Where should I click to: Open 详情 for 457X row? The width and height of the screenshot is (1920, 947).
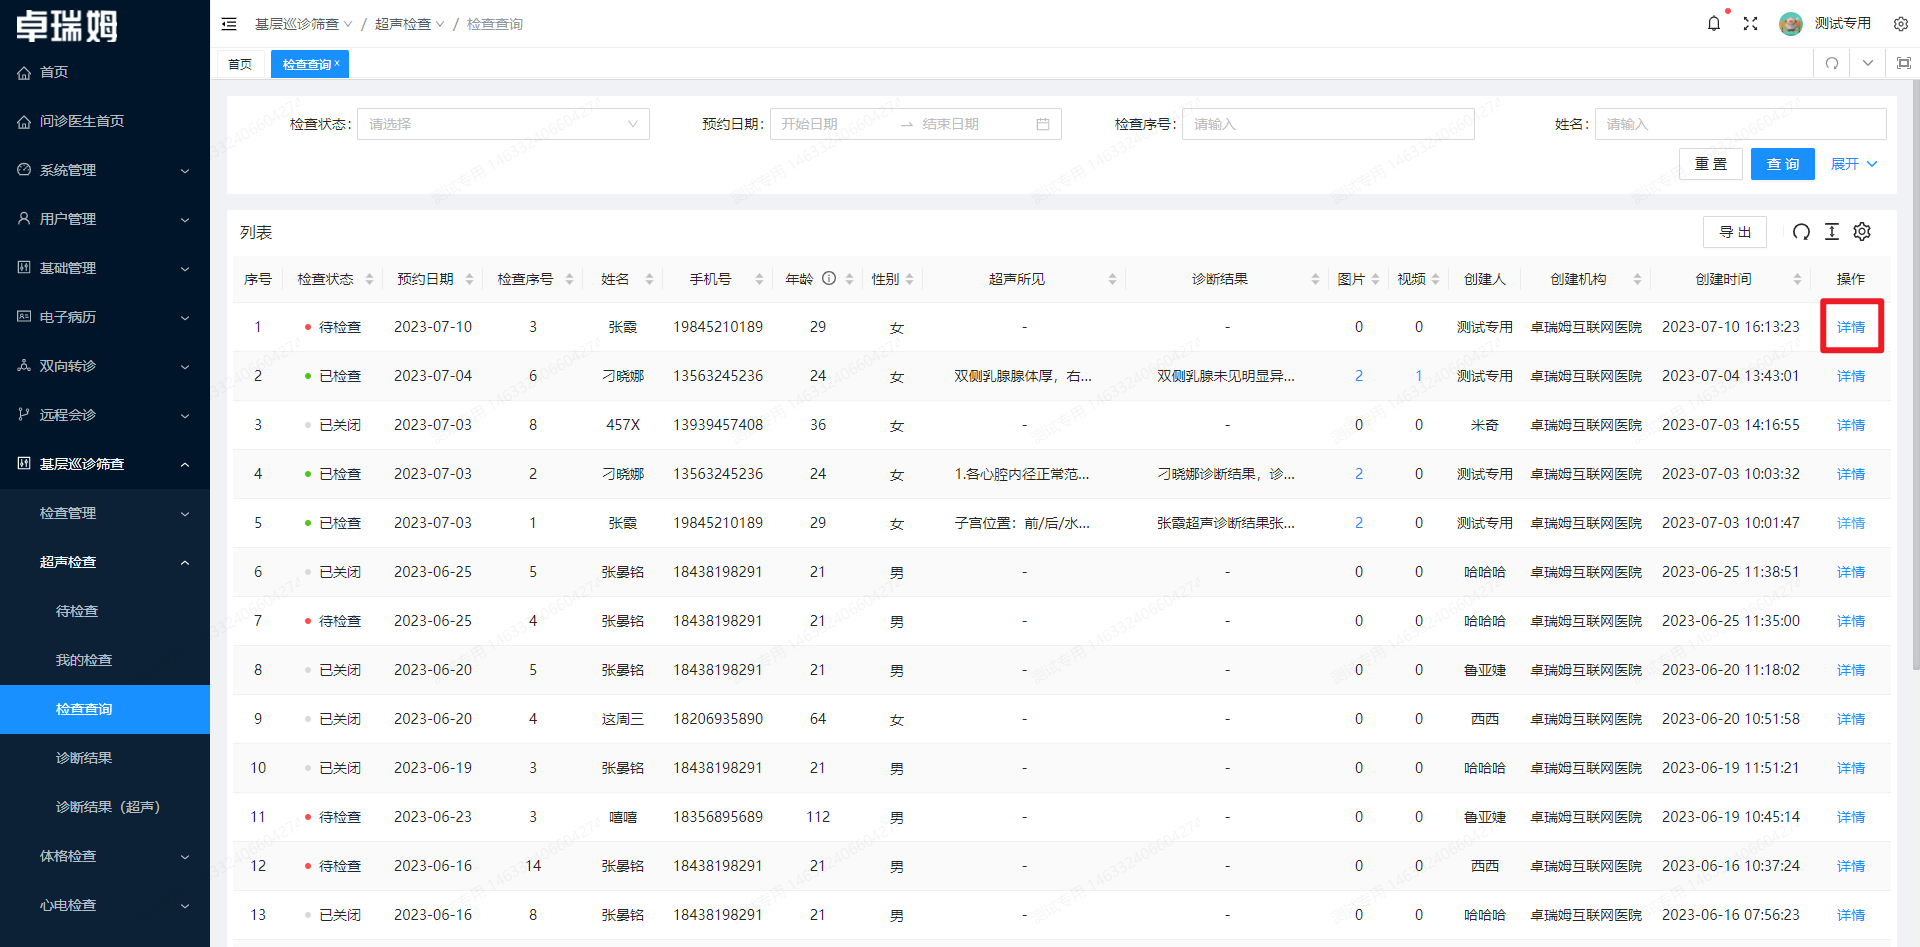tap(1851, 425)
